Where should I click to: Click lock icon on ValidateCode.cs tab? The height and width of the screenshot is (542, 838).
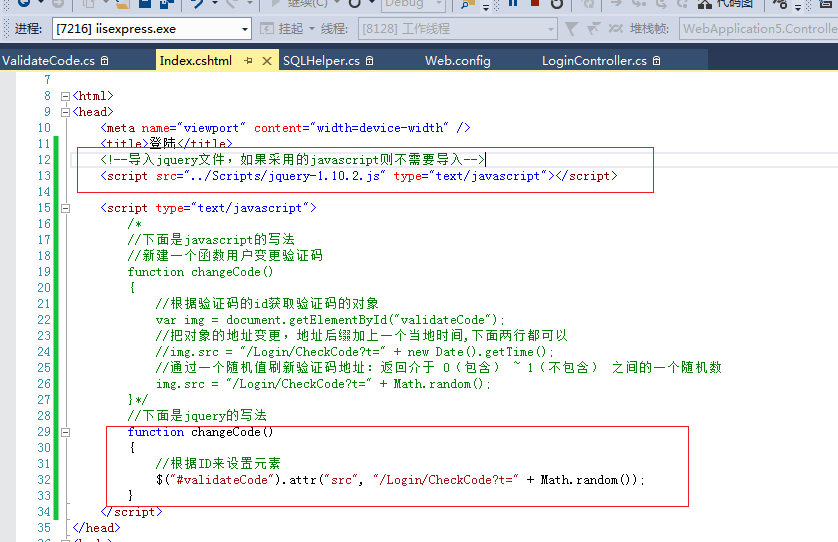[x=105, y=61]
